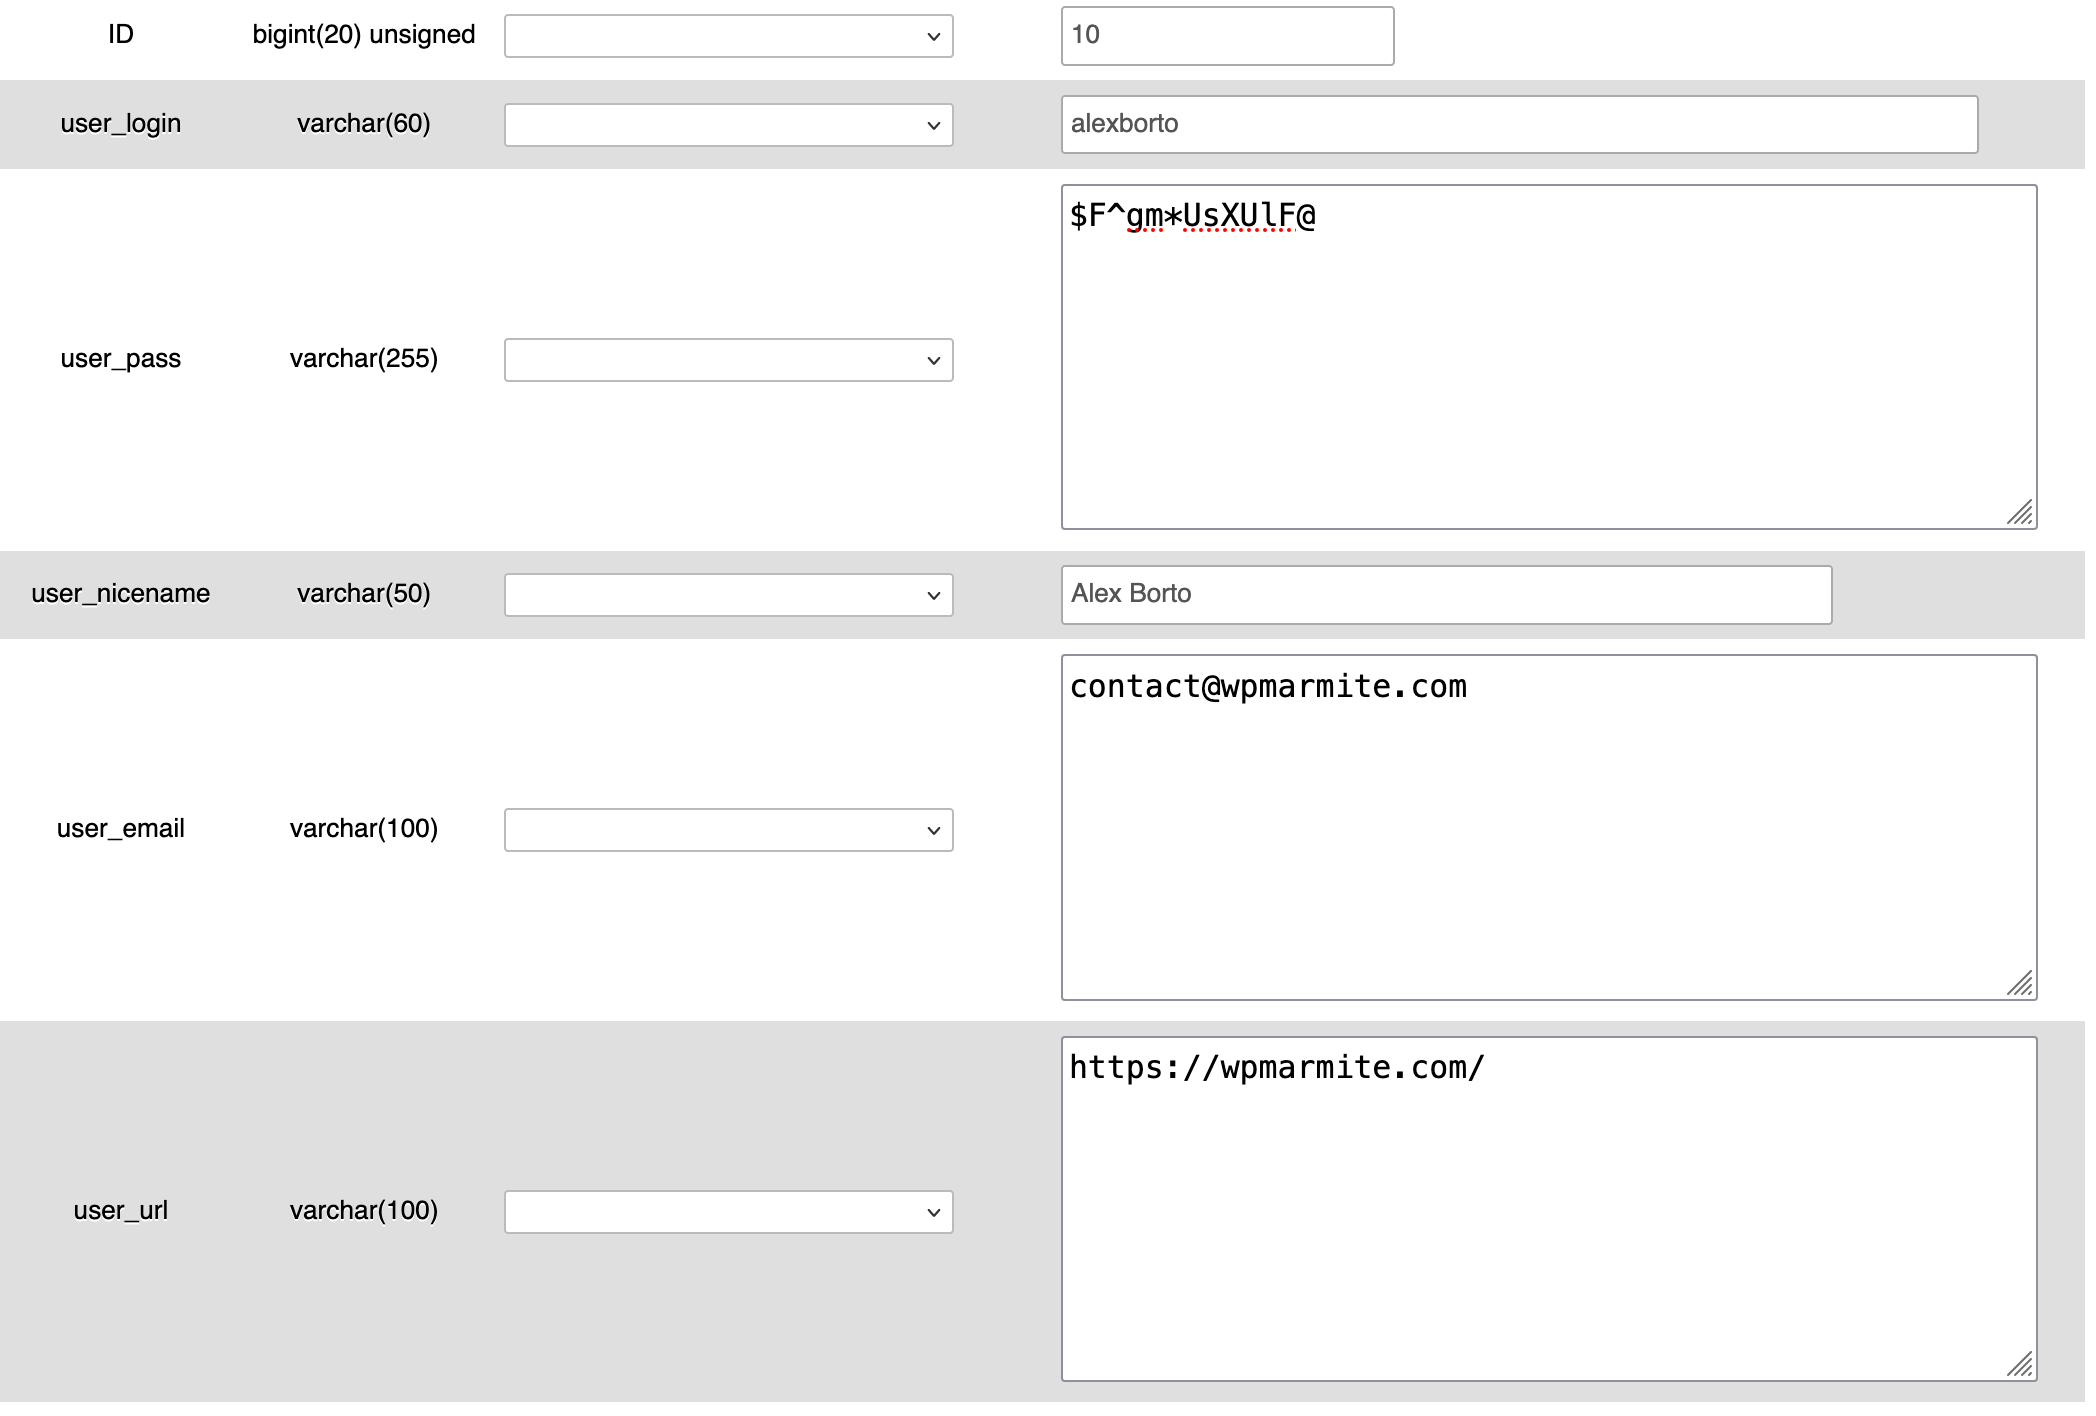
Task: Click the varchar(100) type in user_email row
Action: [364, 829]
